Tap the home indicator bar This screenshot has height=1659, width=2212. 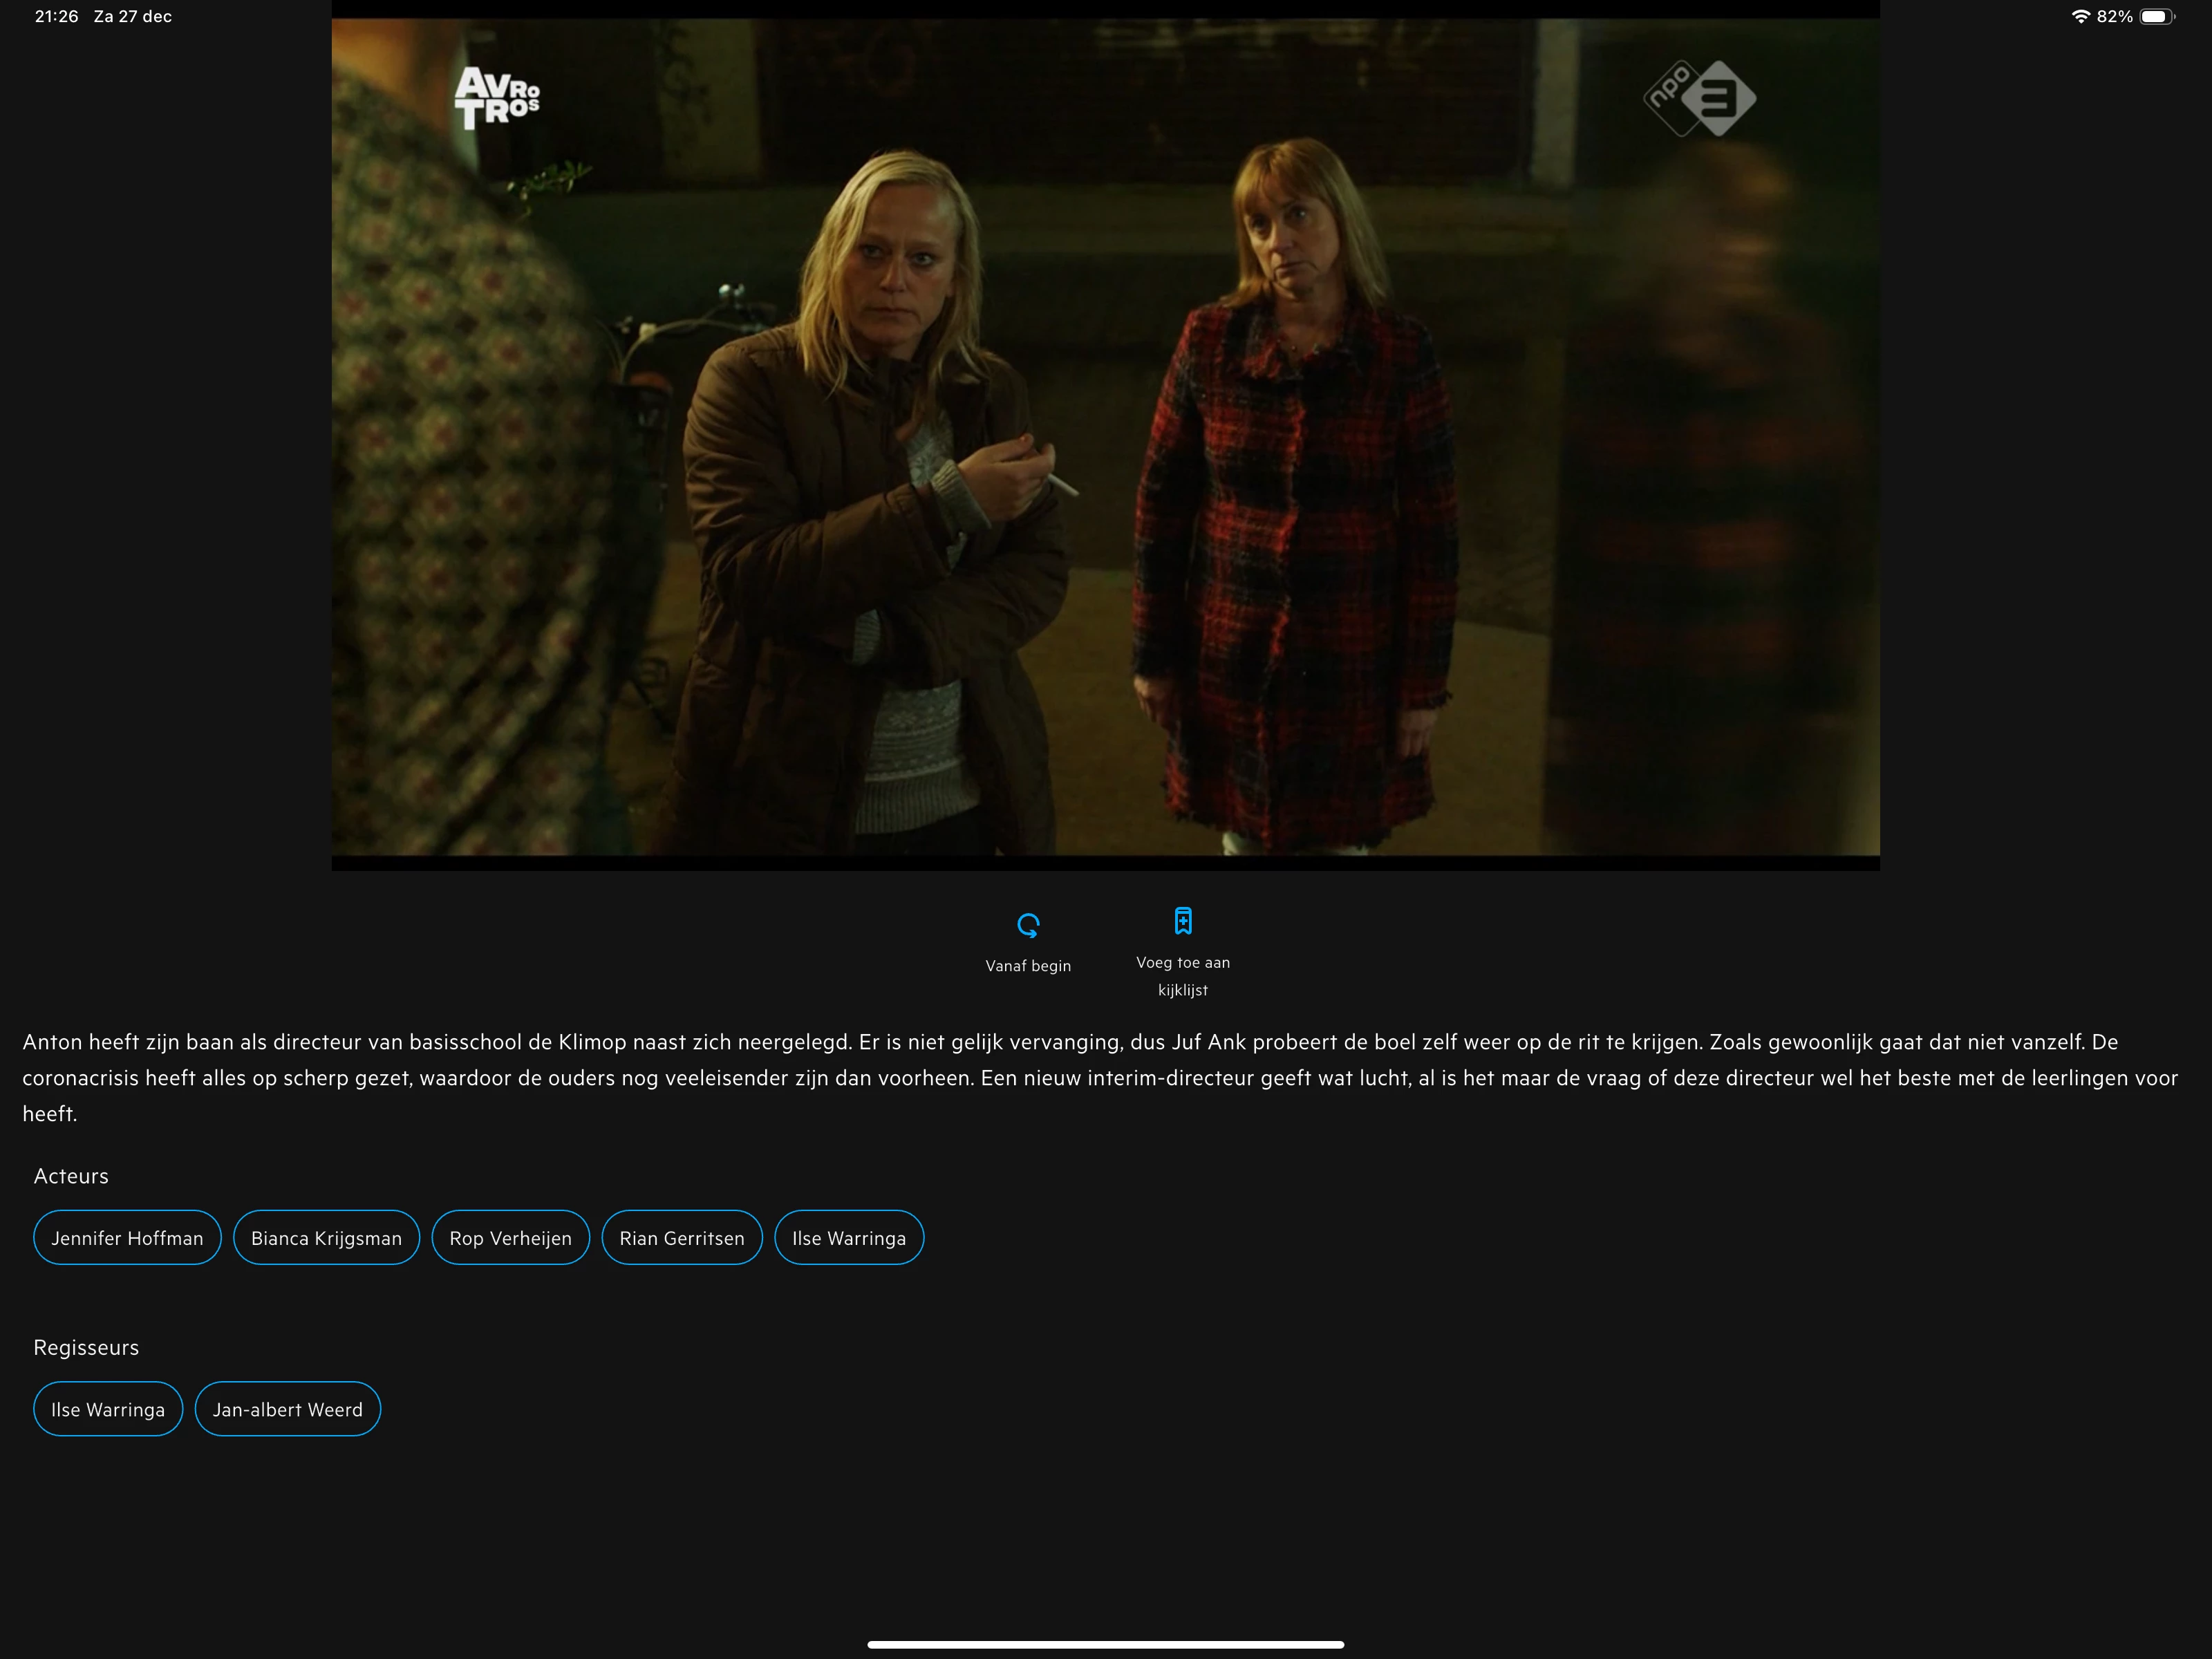coord(1105,1644)
